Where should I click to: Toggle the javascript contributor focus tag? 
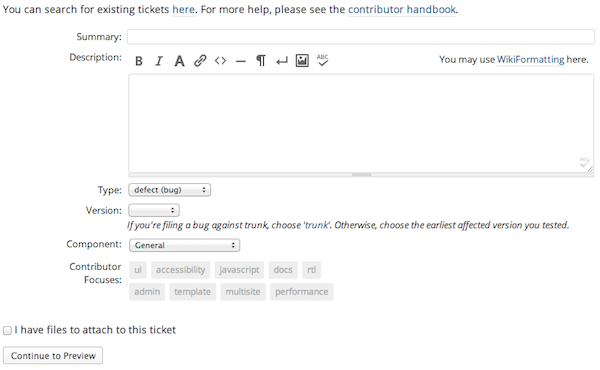(x=239, y=270)
